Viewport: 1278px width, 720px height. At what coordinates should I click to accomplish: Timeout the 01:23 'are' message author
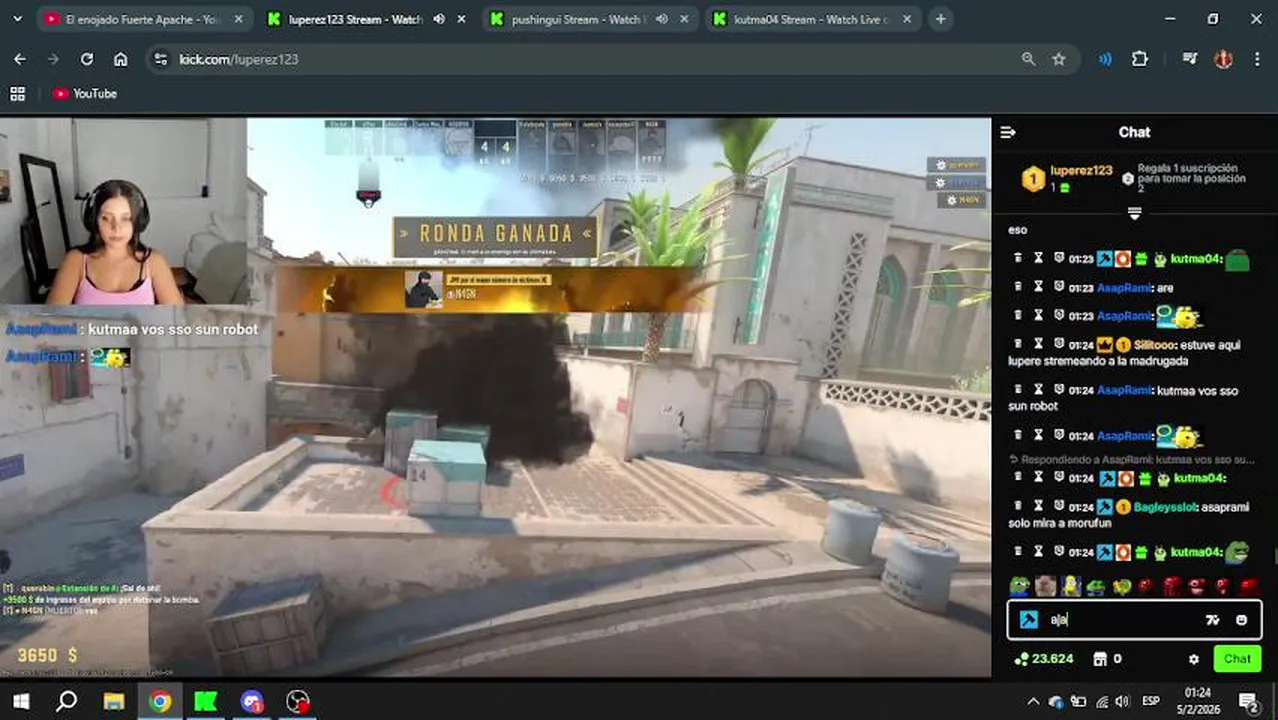[1038, 288]
